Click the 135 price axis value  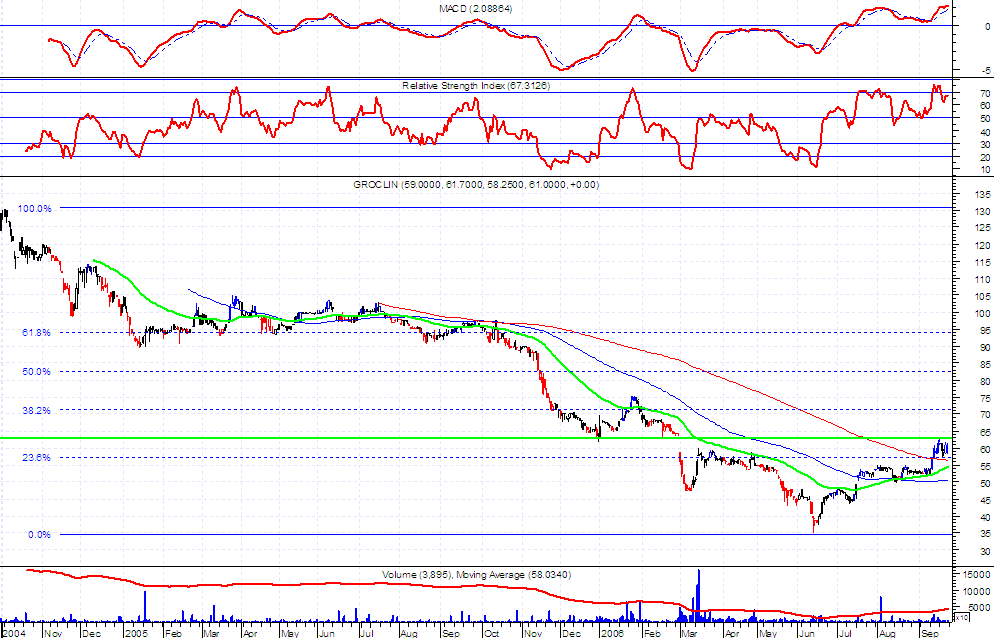[984, 195]
